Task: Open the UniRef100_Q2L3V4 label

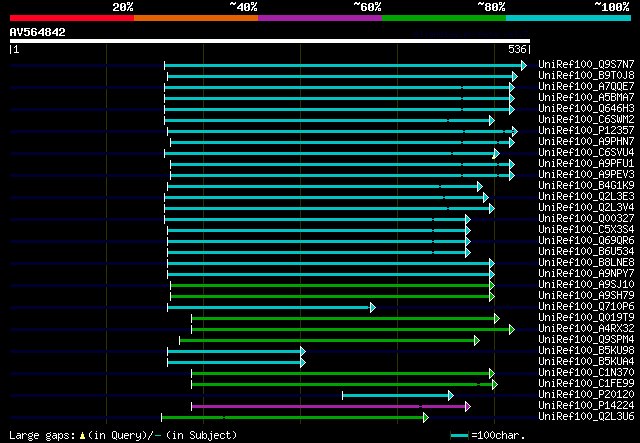Action: [586, 207]
